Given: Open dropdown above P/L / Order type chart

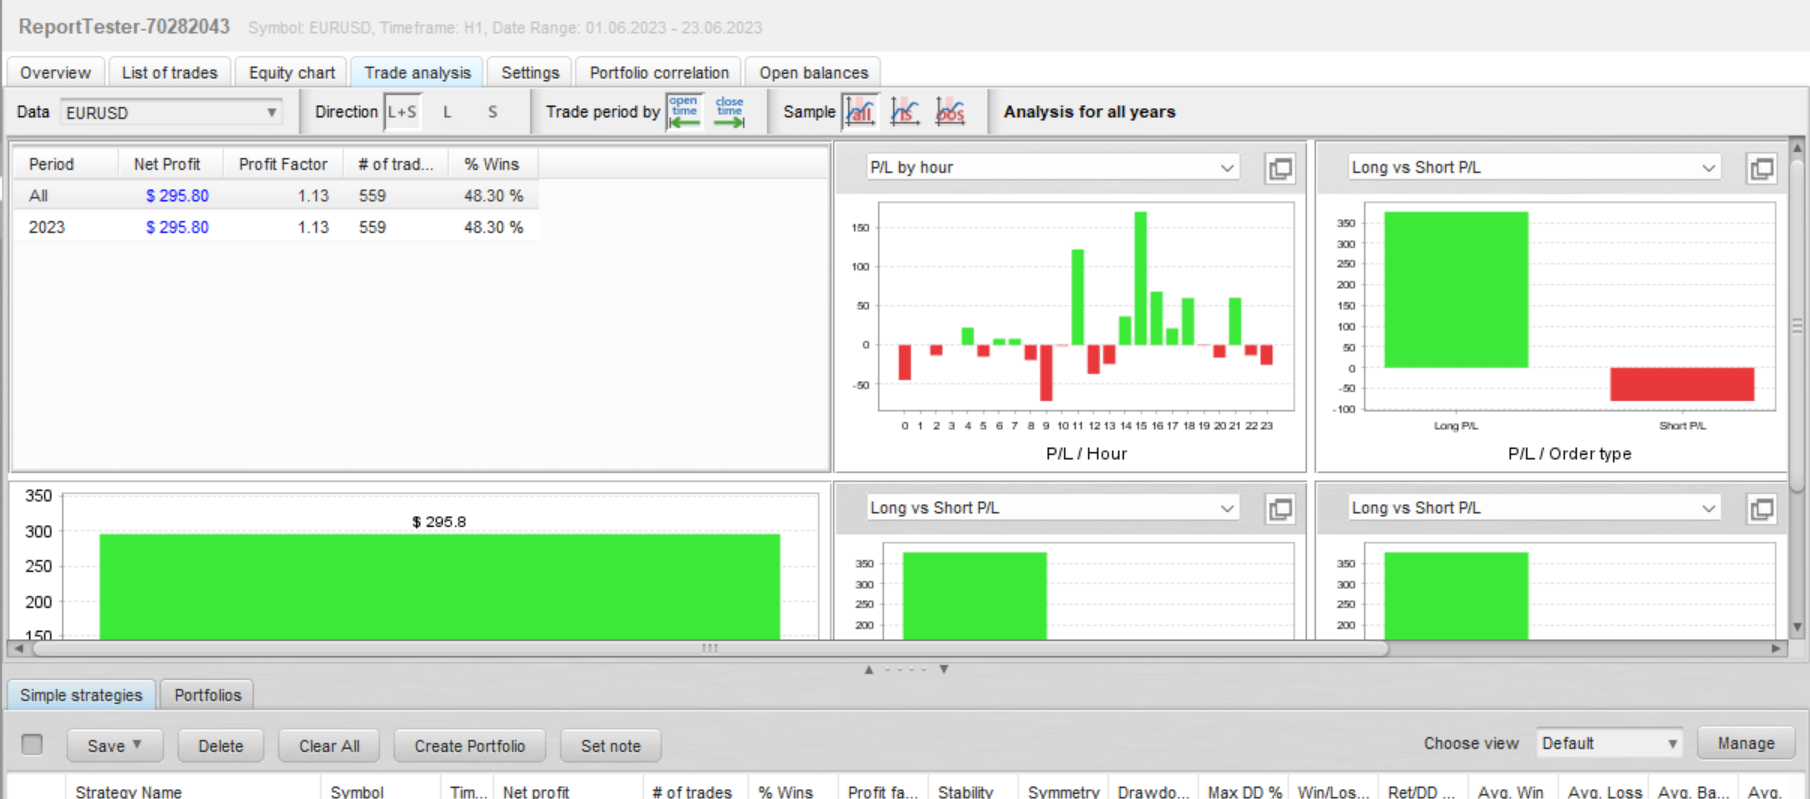Looking at the screenshot, I should coord(1534,168).
